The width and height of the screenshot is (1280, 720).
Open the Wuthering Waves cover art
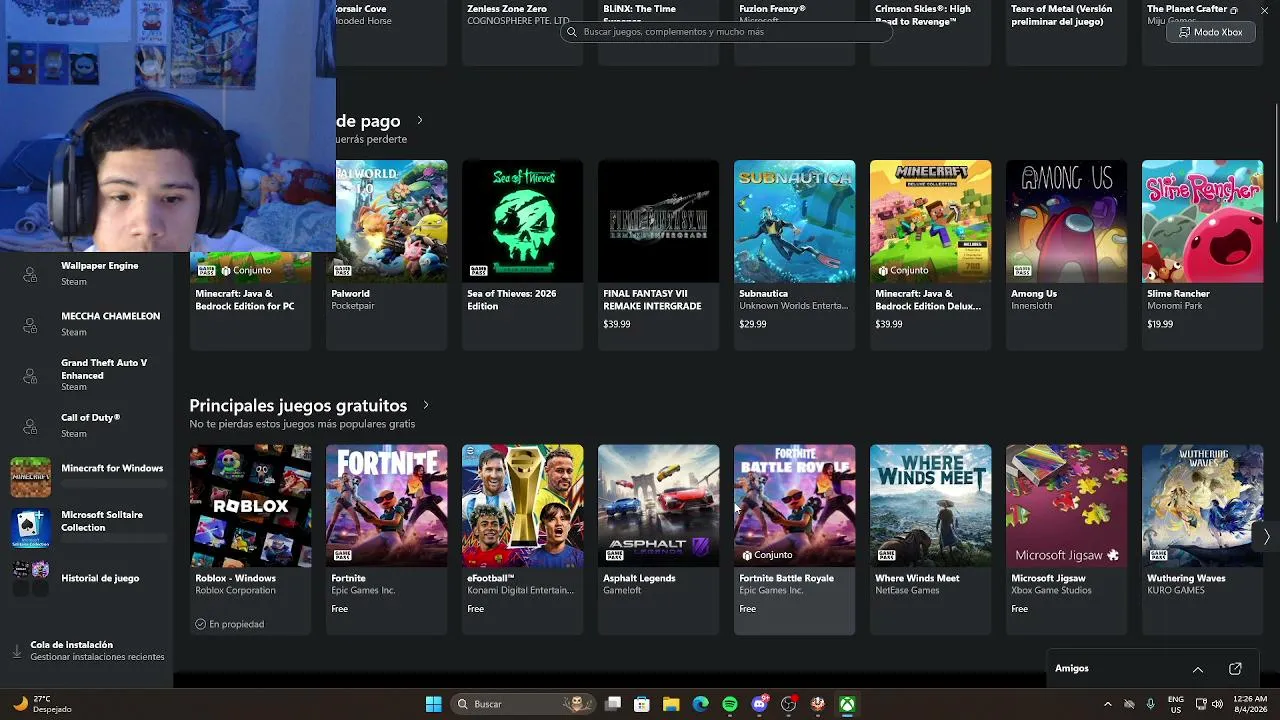coord(1202,506)
